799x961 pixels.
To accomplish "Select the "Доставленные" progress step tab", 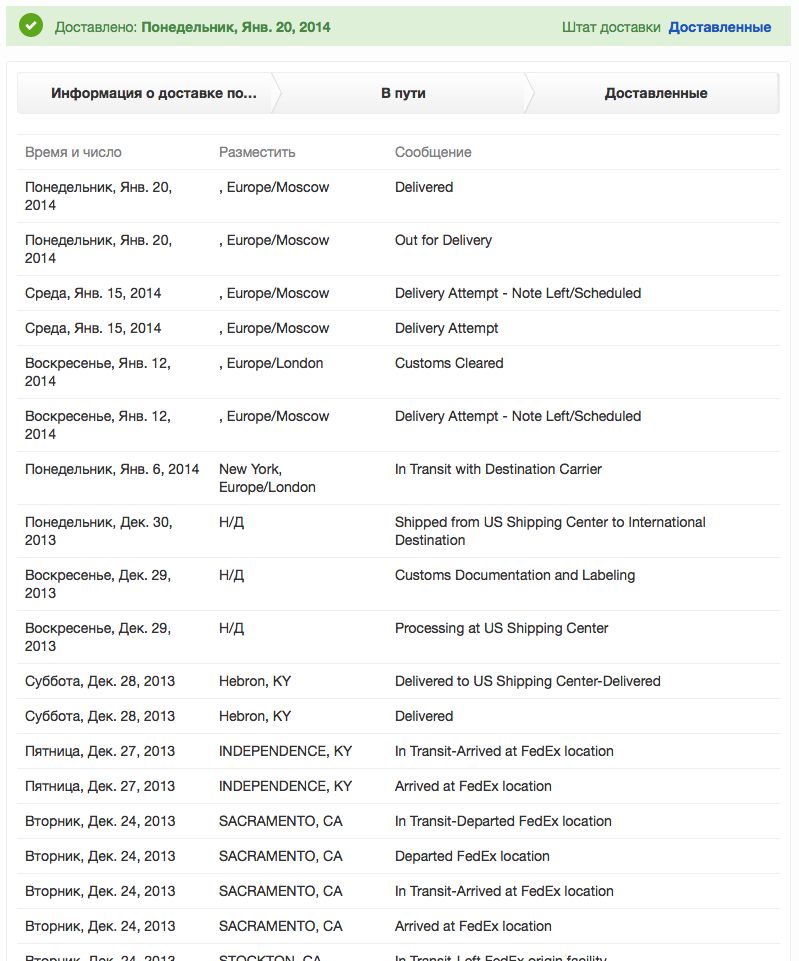I will (x=656, y=93).
